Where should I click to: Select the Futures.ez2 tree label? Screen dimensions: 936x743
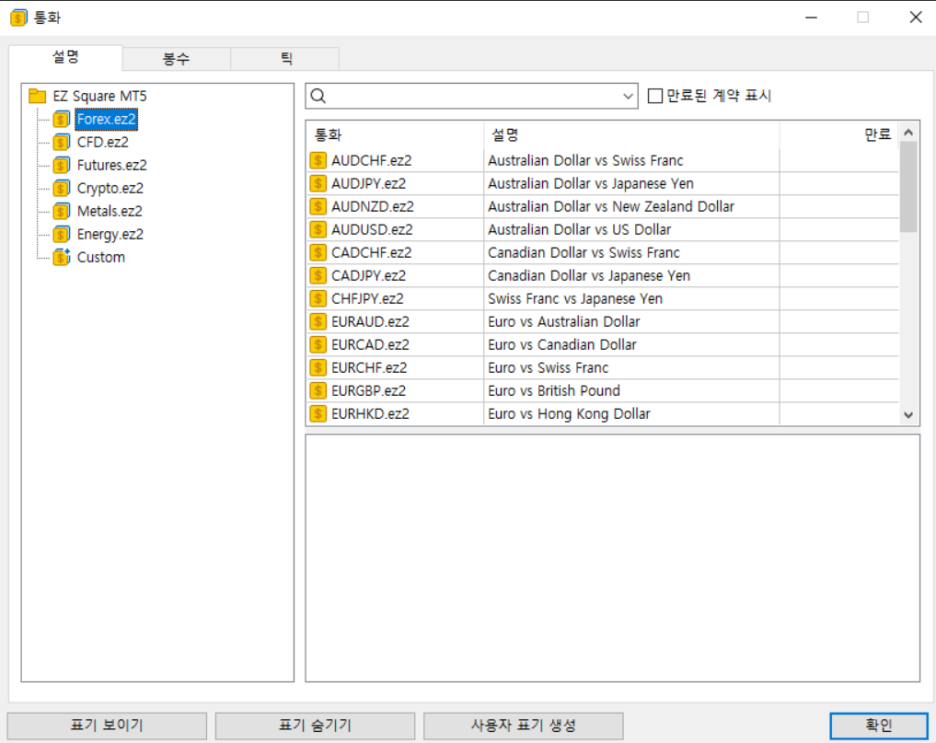coord(112,165)
